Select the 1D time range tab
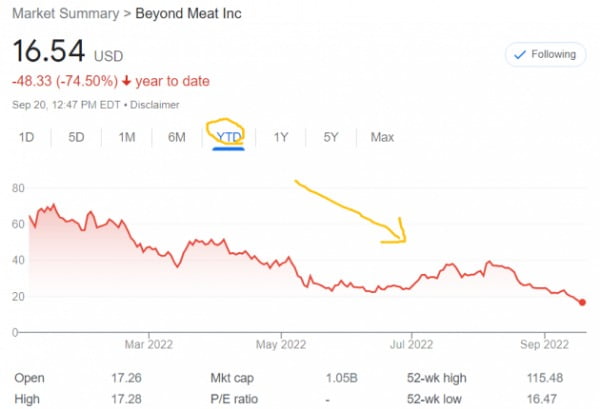 pos(27,137)
